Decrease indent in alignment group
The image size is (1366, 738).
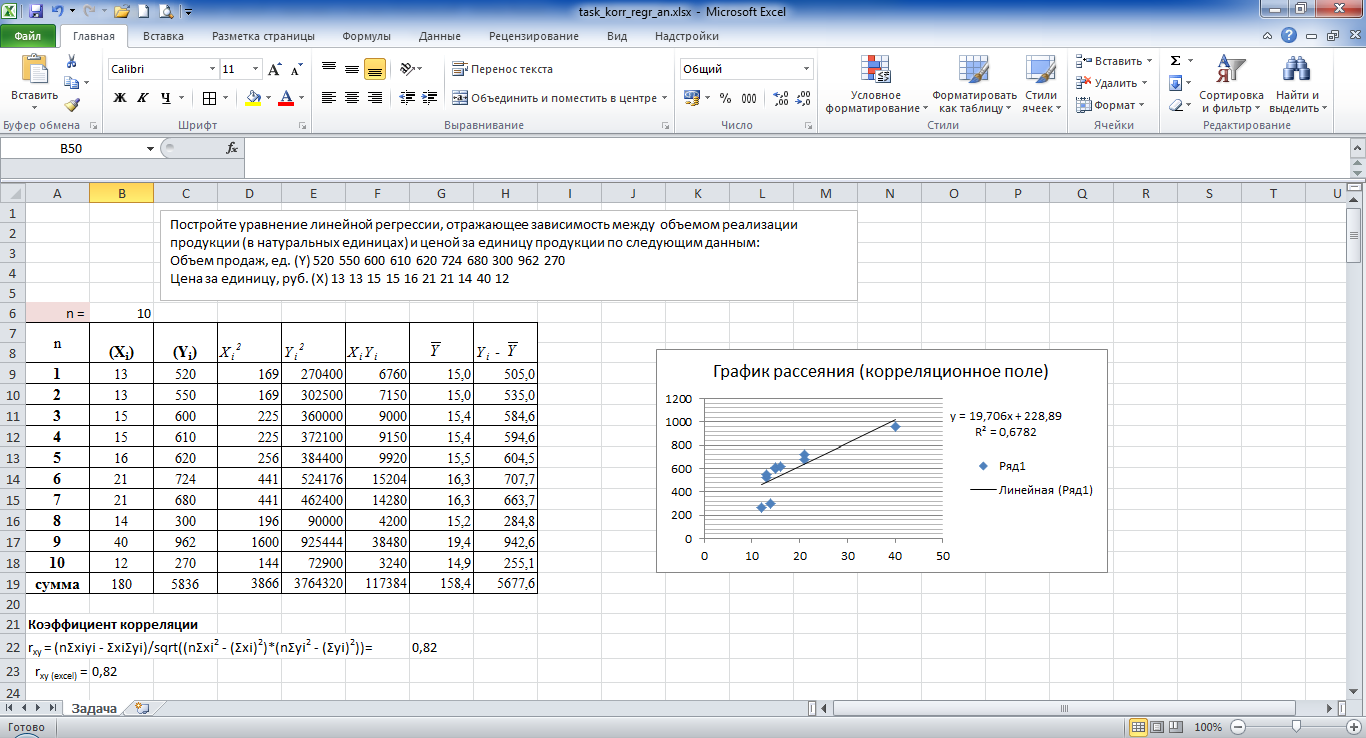405,98
